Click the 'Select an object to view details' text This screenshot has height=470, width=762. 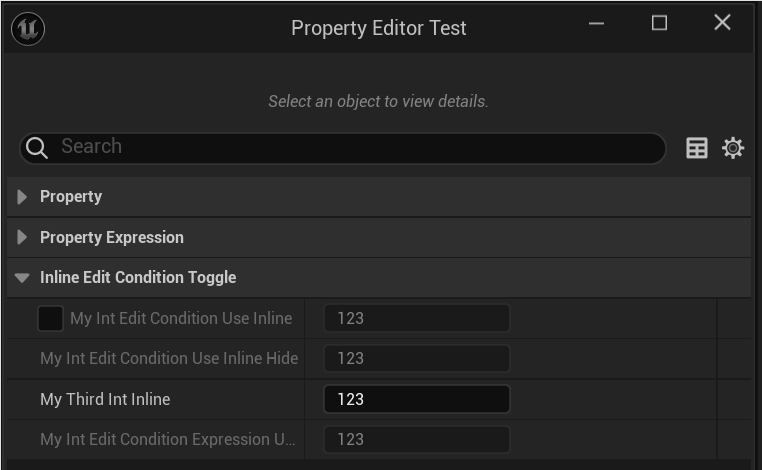(x=378, y=101)
